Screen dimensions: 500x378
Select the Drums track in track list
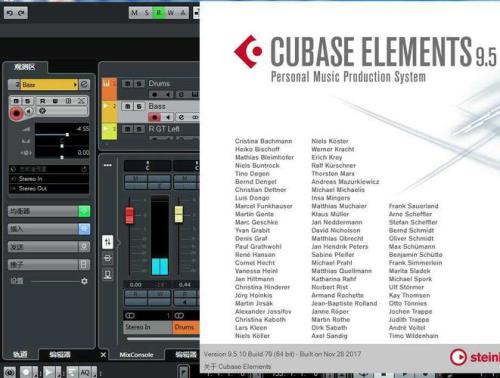(159, 83)
